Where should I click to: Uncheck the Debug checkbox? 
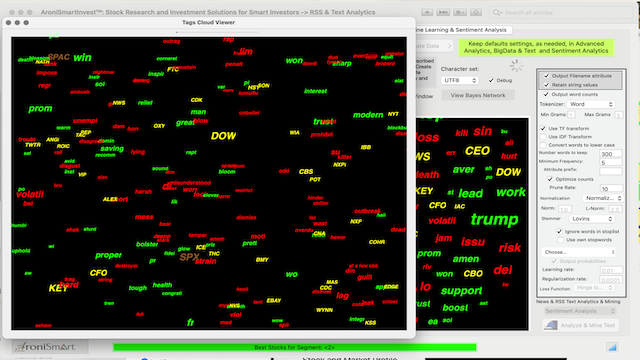[x=491, y=80]
